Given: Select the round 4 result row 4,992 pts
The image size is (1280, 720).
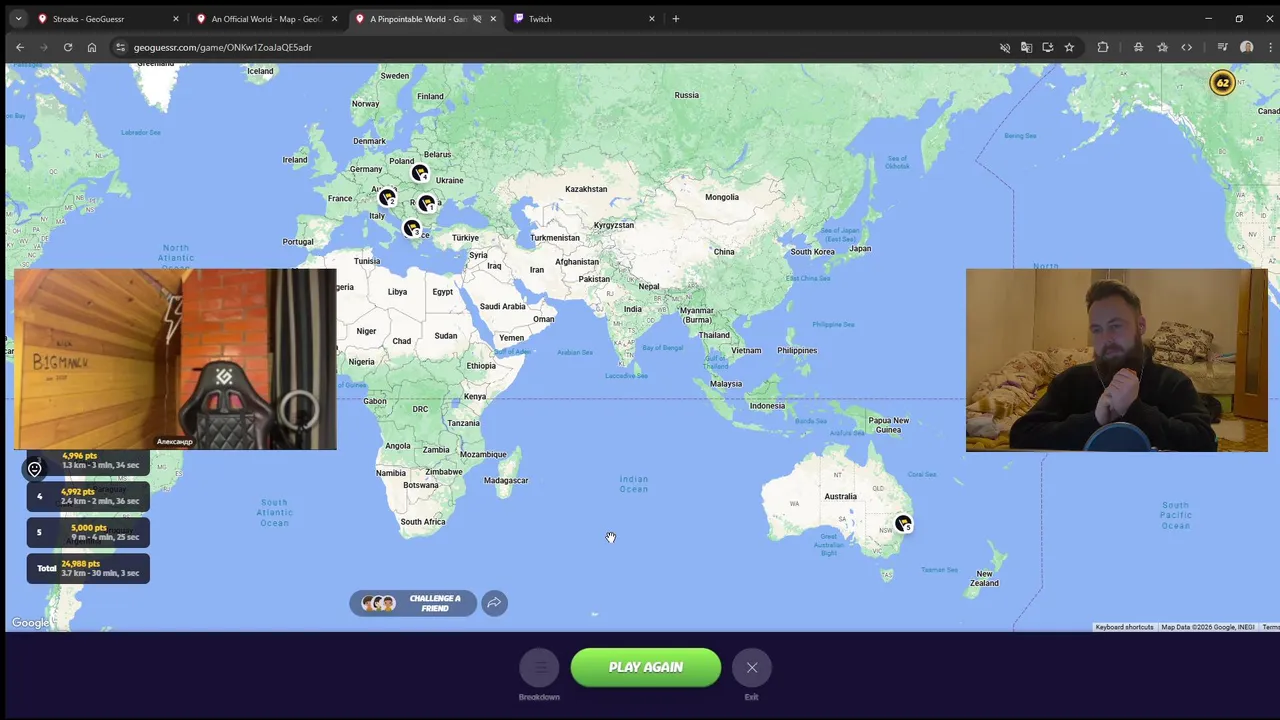Looking at the screenshot, I should pyautogui.click(x=88, y=496).
